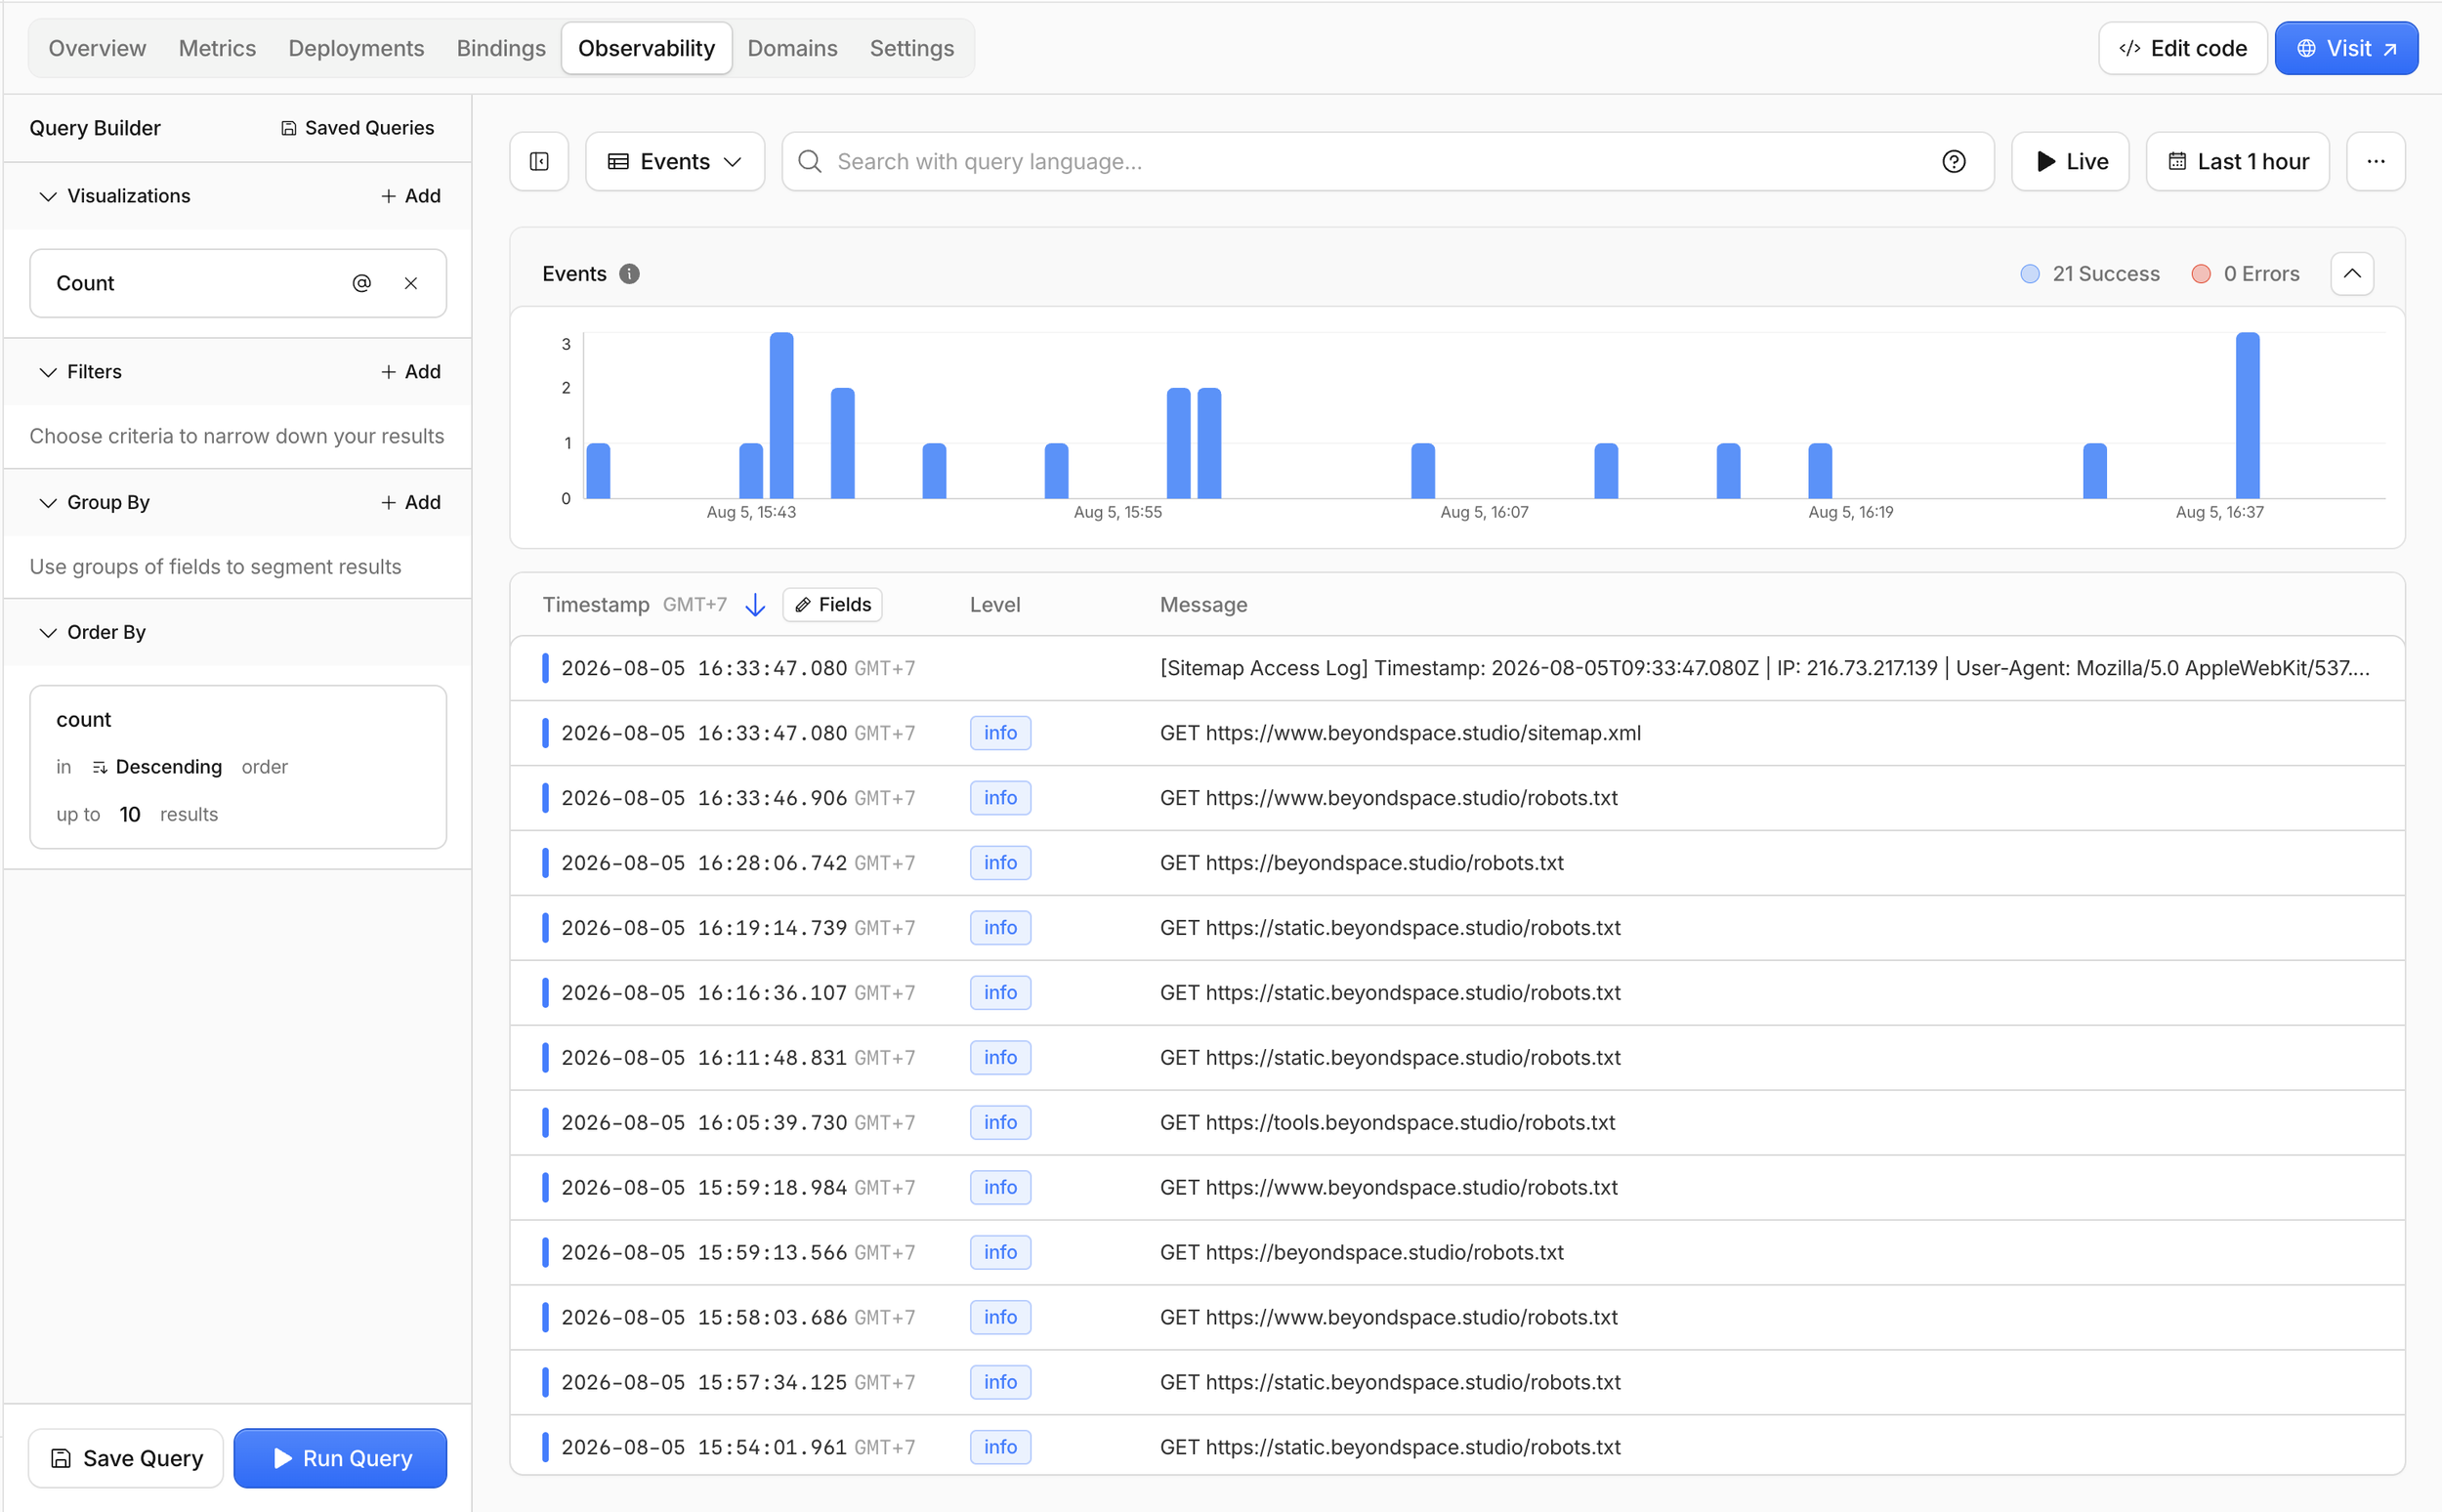2442x1512 pixels.
Task: Open the Last 1 hour time range picker
Action: 2238,161
